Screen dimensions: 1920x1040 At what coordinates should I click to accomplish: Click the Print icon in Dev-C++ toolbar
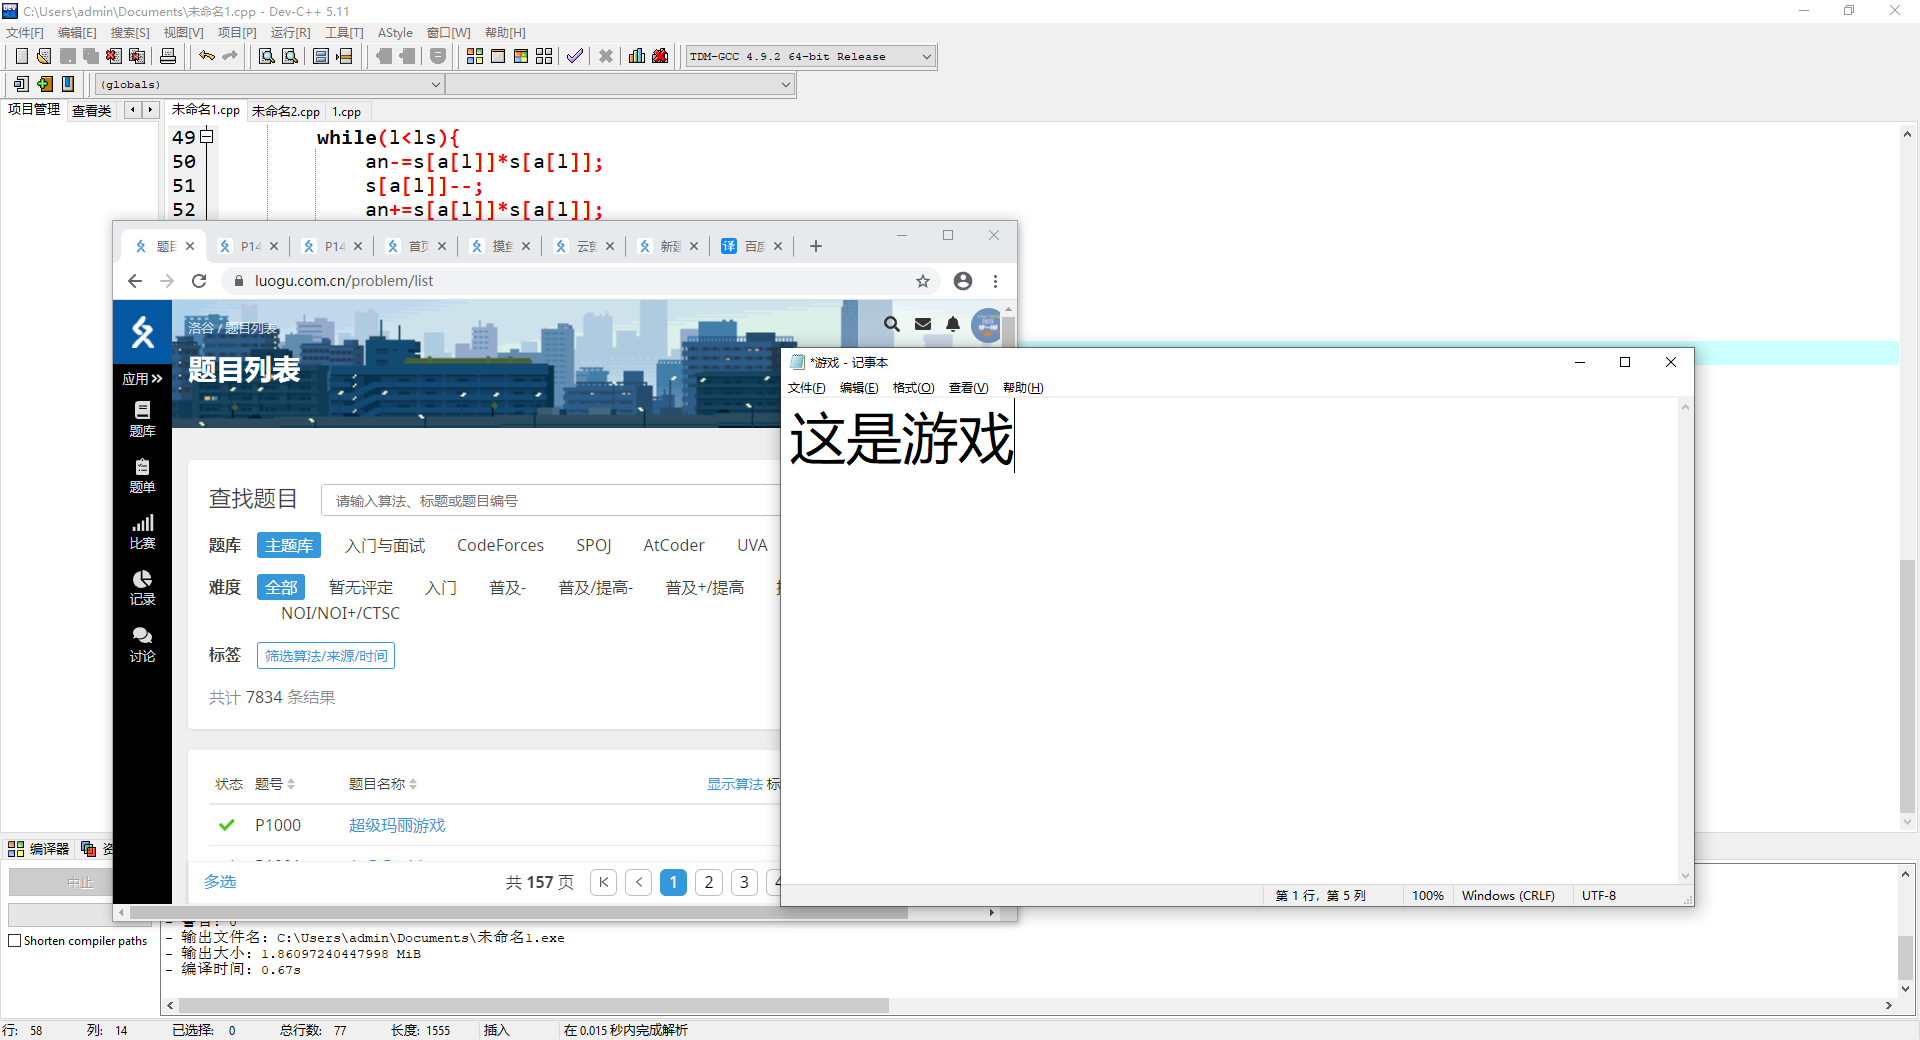(168, 56)
